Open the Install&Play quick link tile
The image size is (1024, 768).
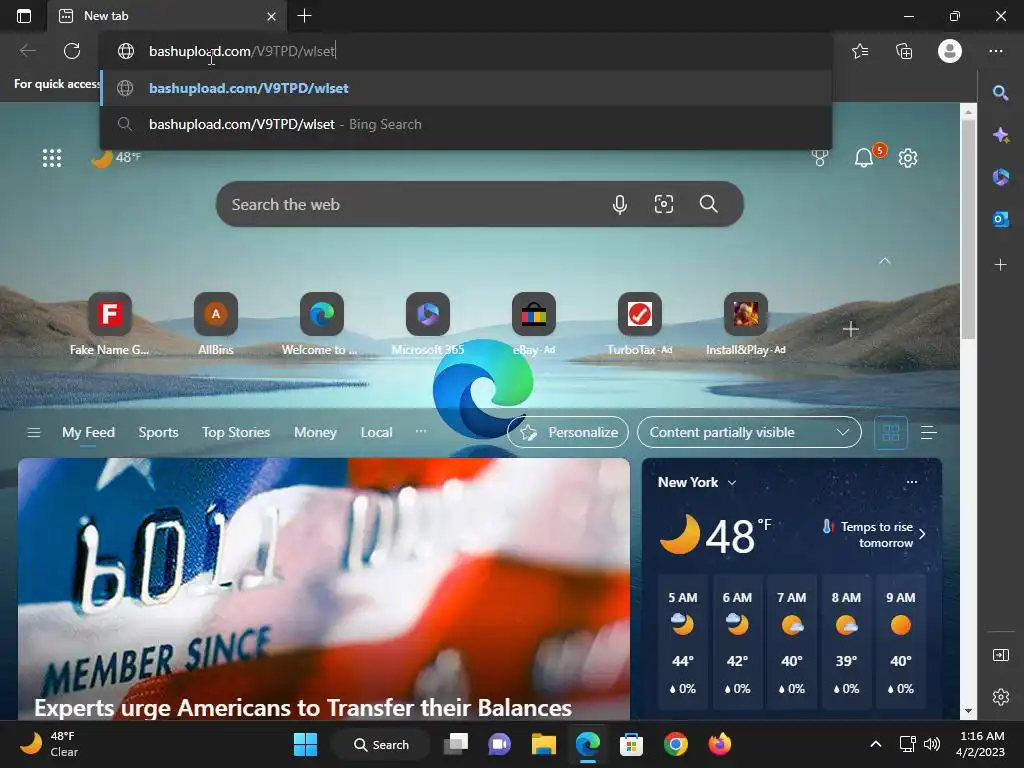[745, 325]
